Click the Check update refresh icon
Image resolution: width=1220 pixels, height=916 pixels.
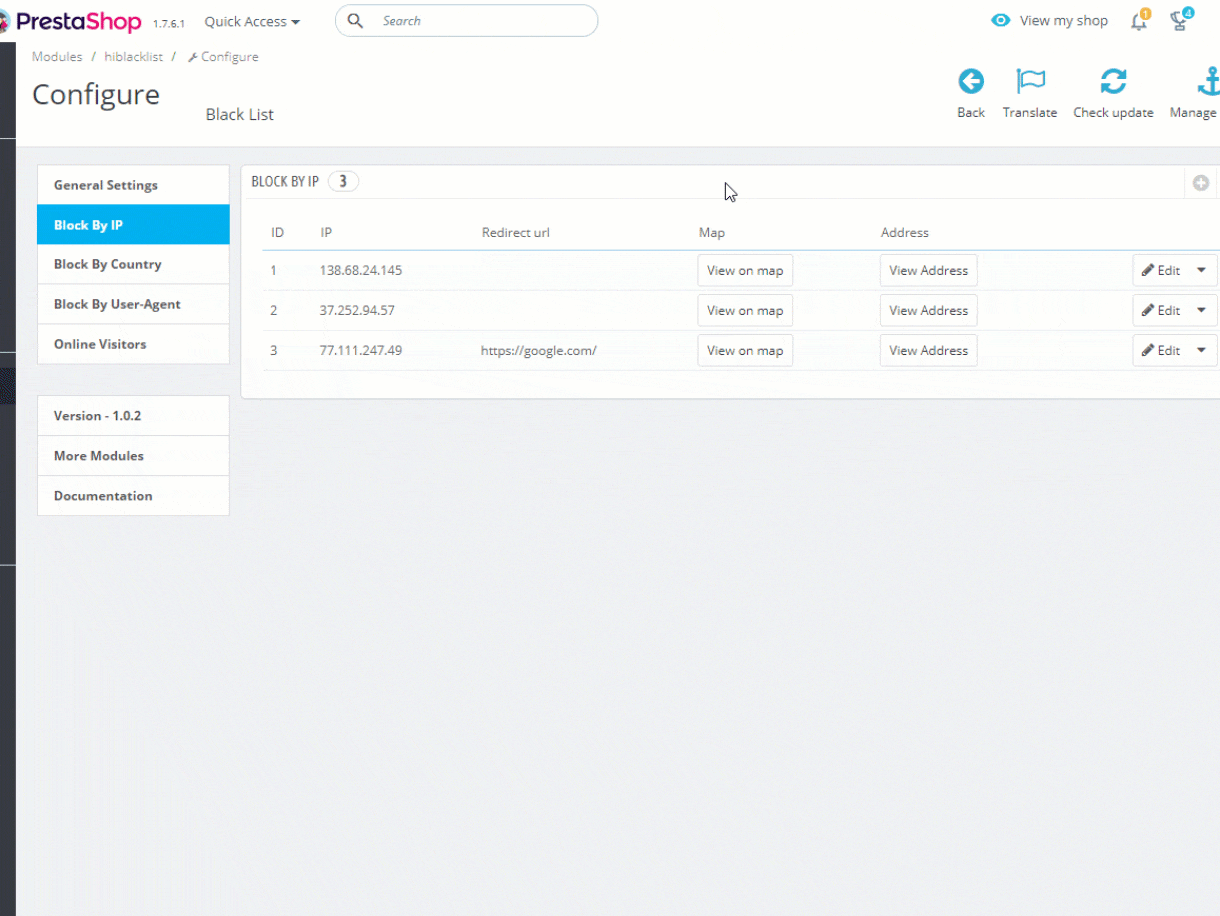click(1113, 81)
